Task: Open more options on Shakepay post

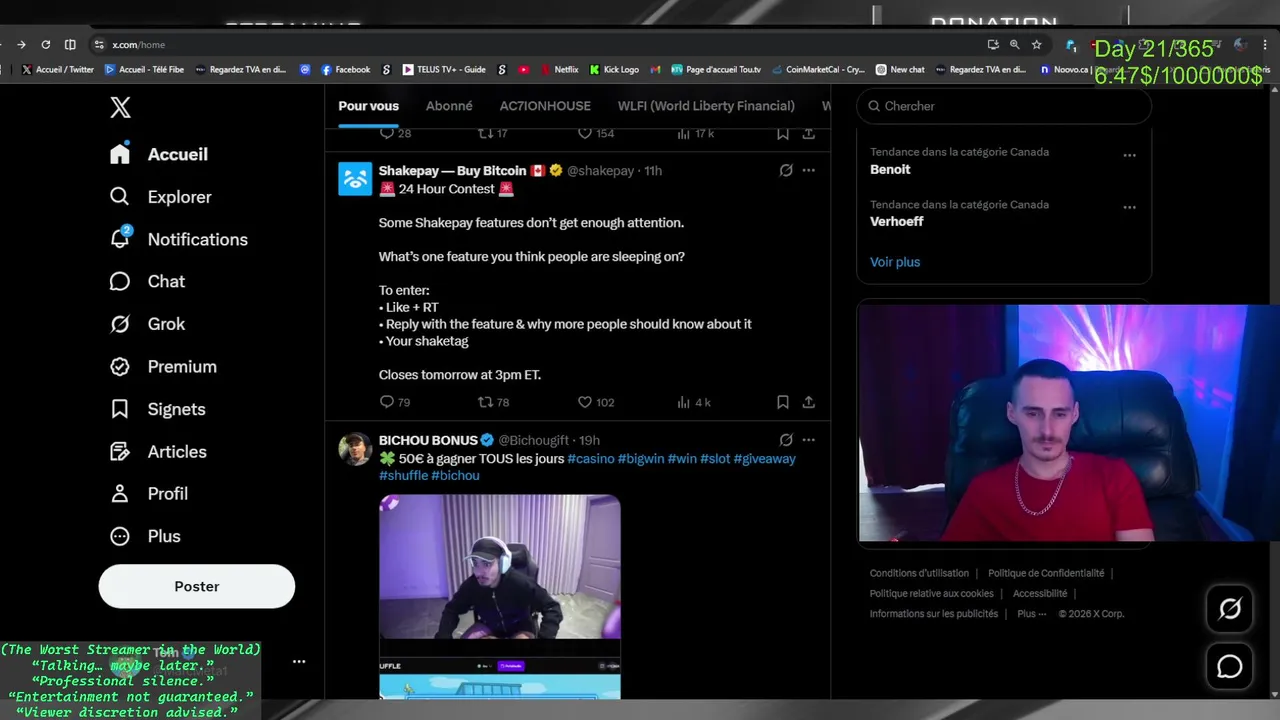Action: [808, 171]
